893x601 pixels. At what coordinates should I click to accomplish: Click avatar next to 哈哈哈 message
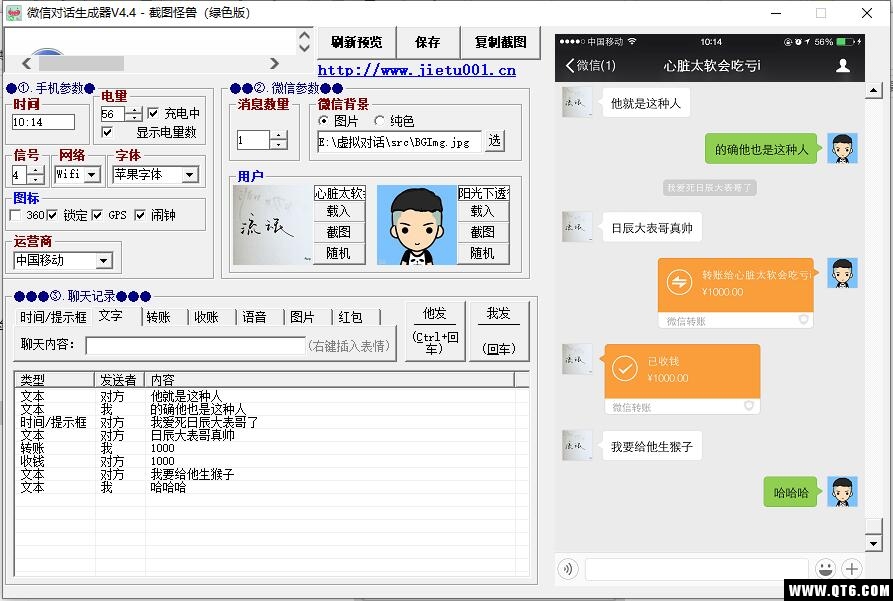[x=842, y=492]
